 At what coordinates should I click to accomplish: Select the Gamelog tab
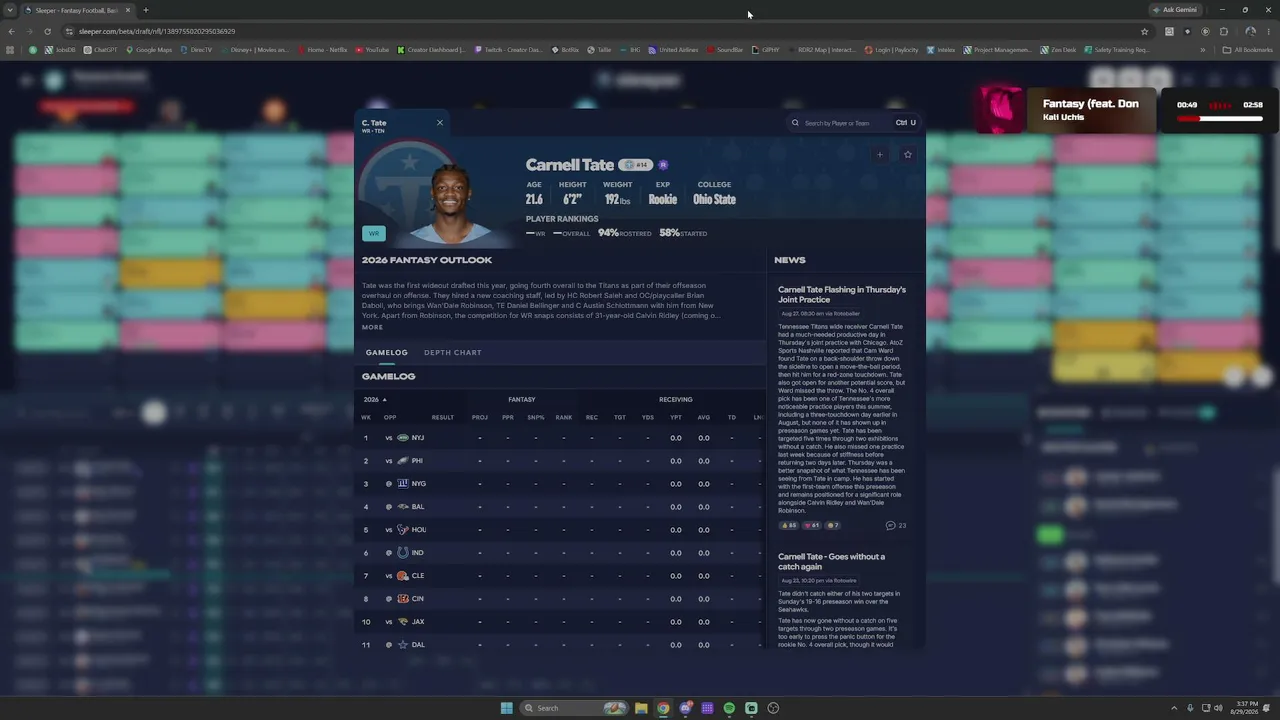[387, 352]
